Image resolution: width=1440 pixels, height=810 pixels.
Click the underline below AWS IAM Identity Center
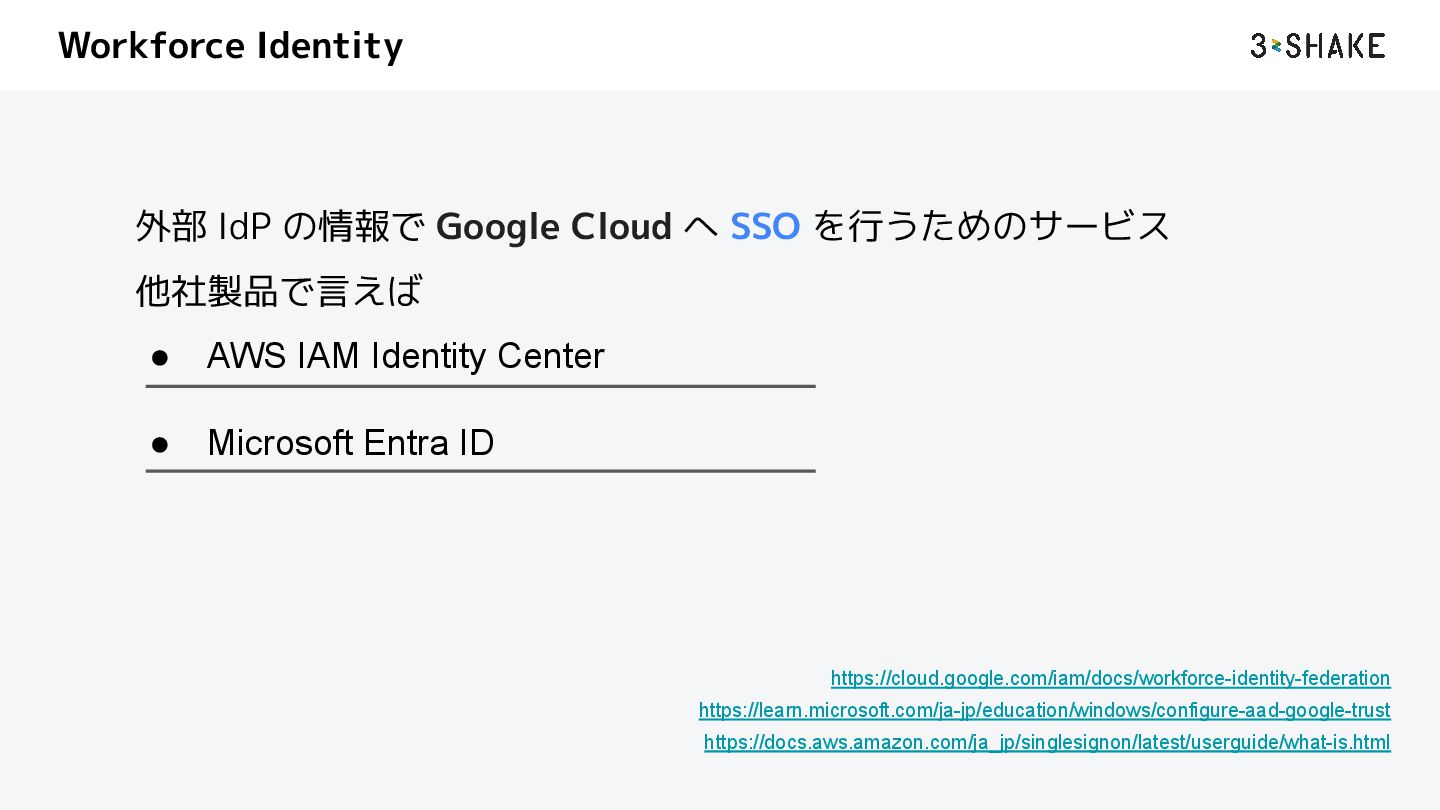(x=480, y=386)
